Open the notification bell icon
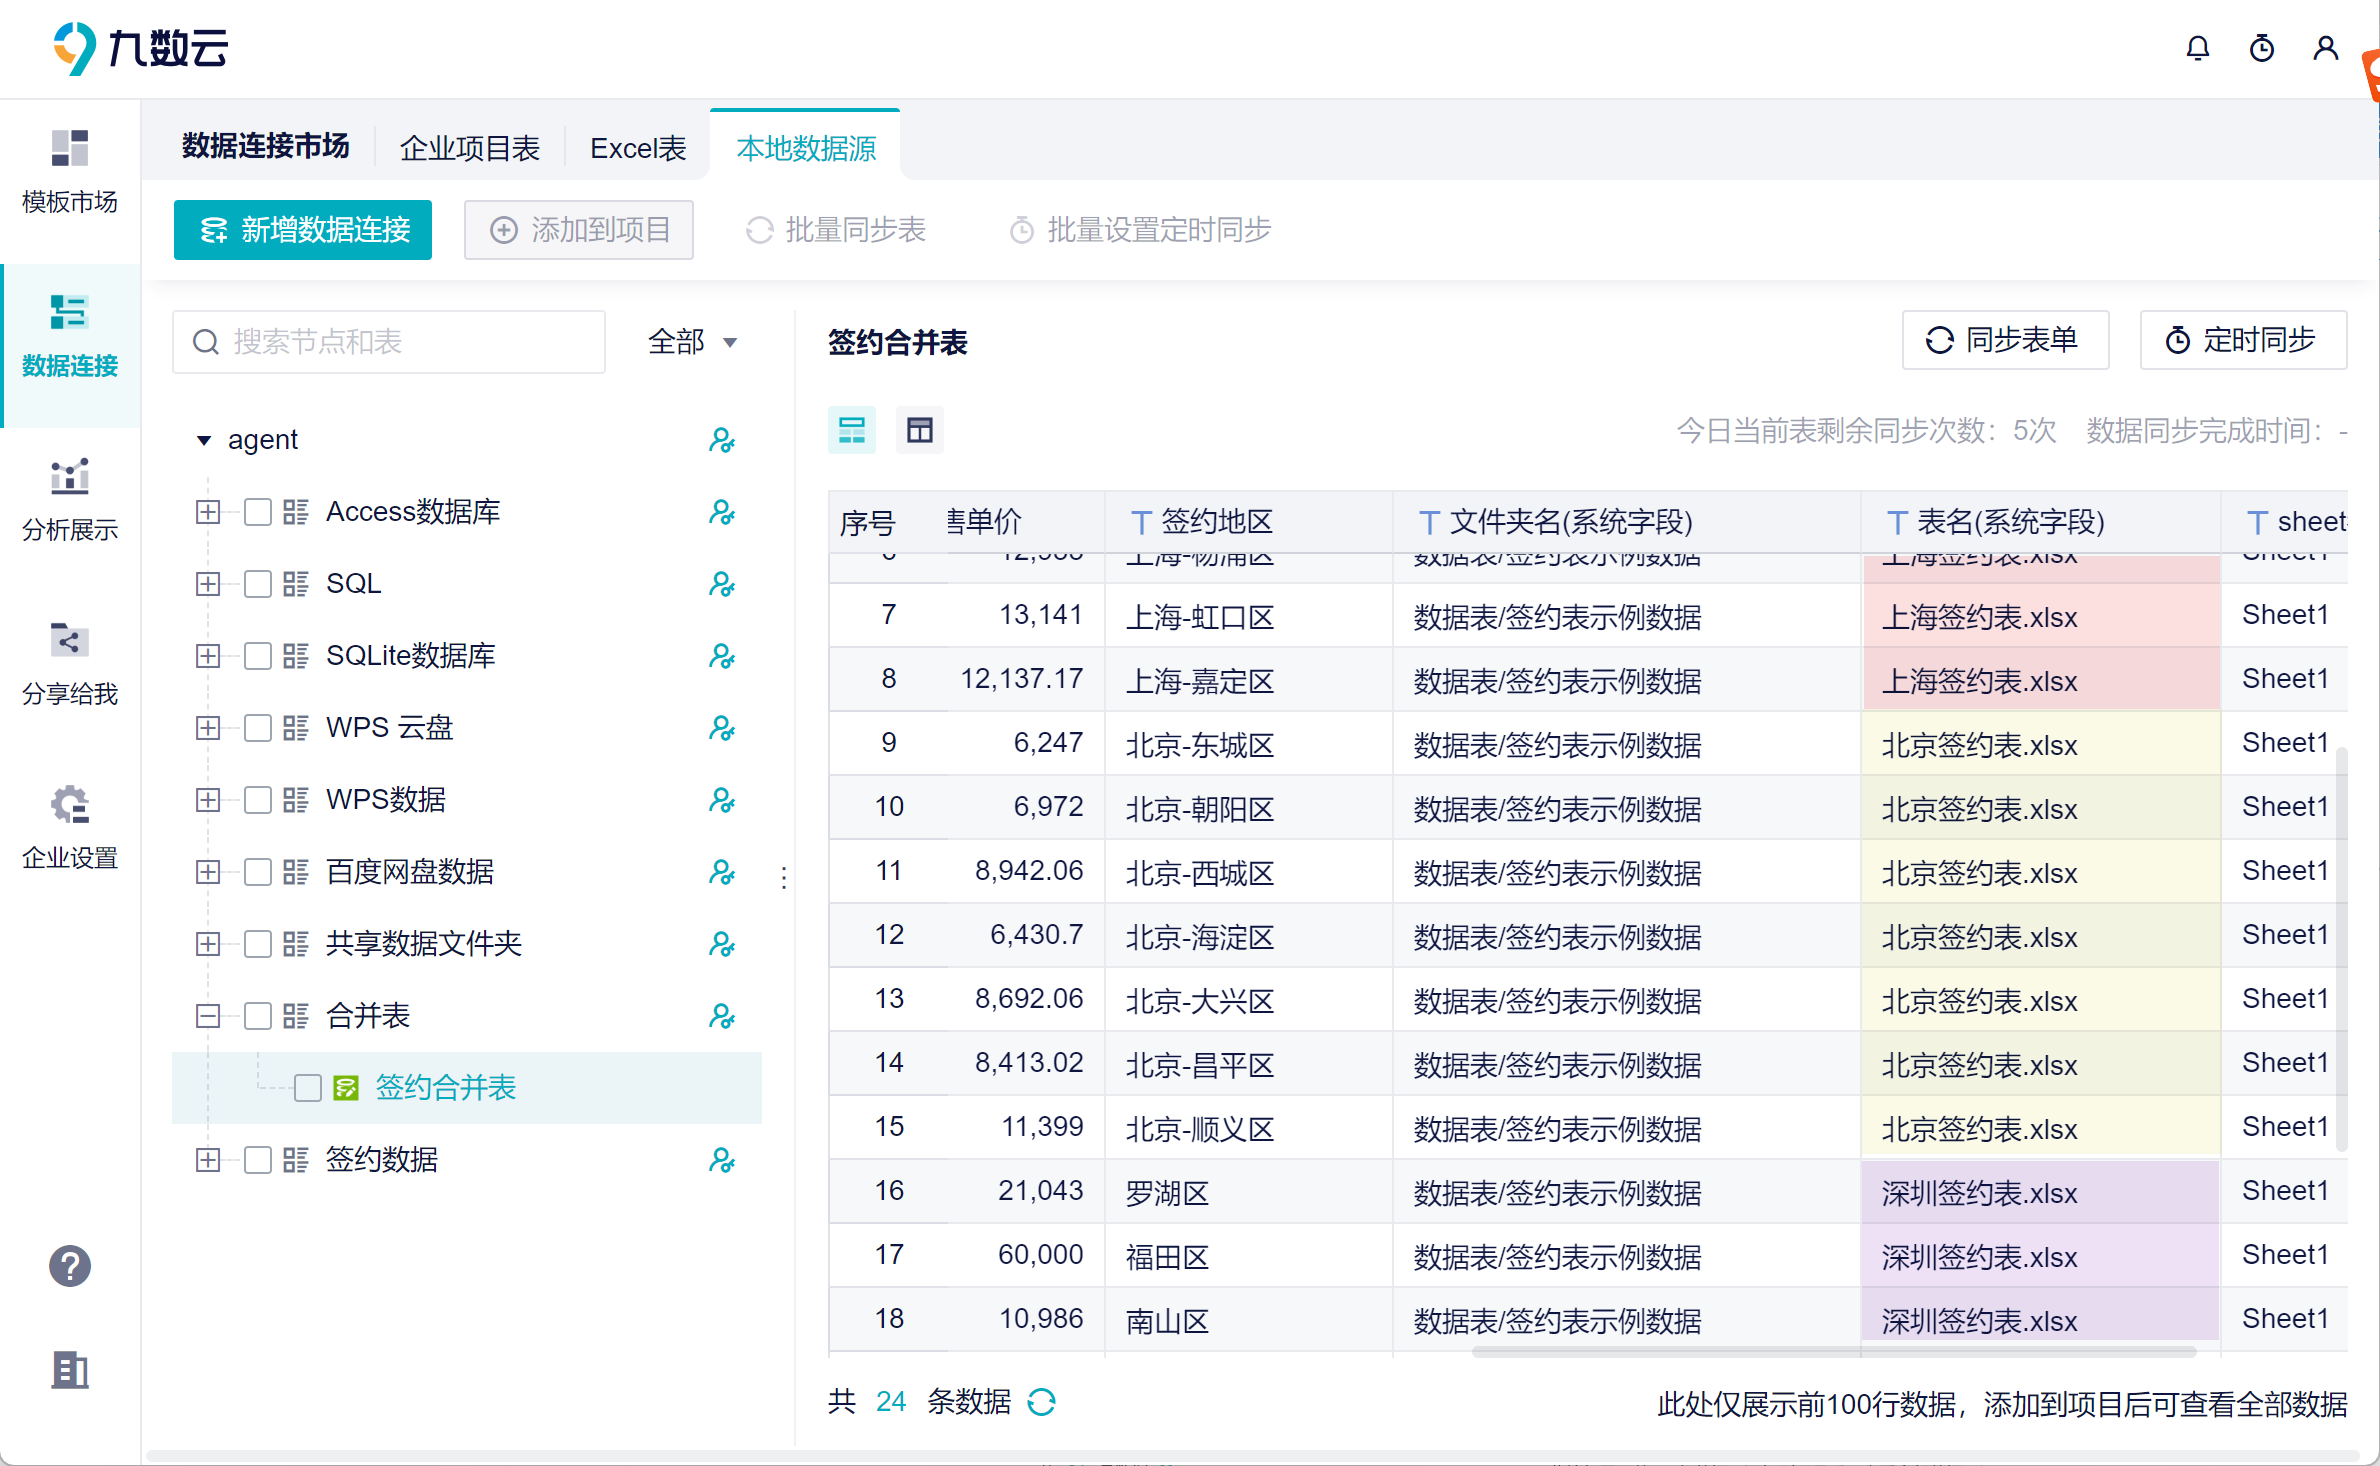Screen dimensions: 2380x1466 point(2197,48)
